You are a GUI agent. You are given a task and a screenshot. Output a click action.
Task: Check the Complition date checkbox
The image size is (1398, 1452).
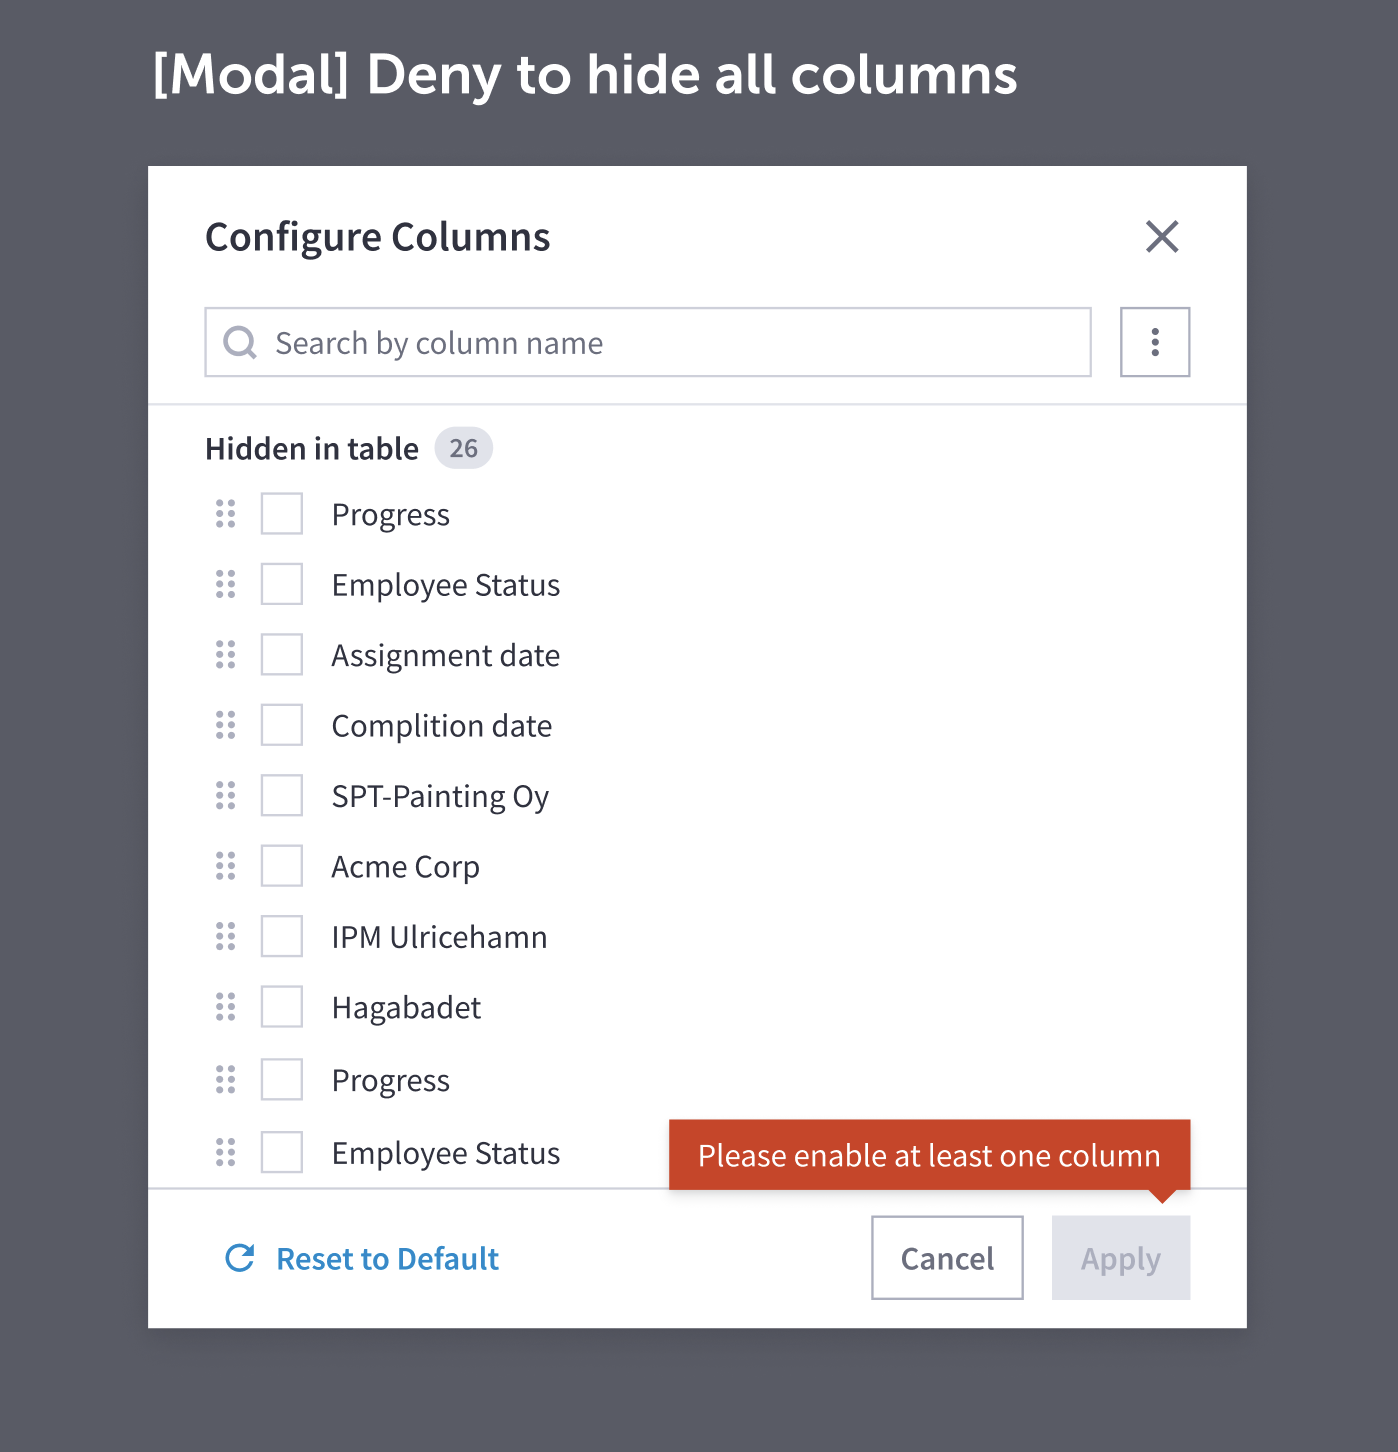[x=281, y=724]
